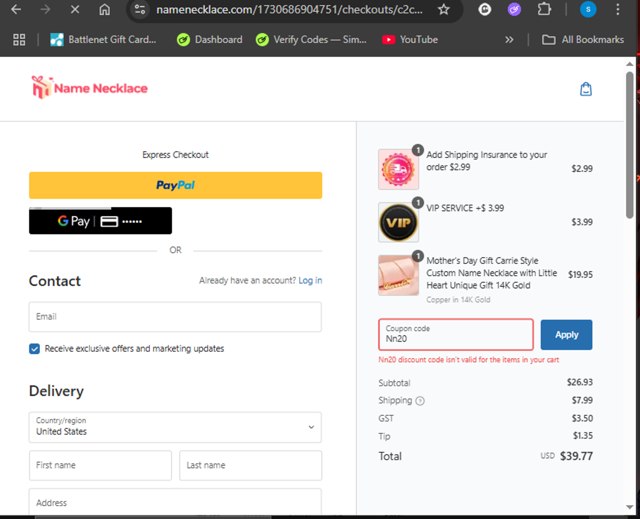The width and height of the screenshot is (640, 519).
Task: Show more bookmarks with double chevron
Action: click(509, 40)
